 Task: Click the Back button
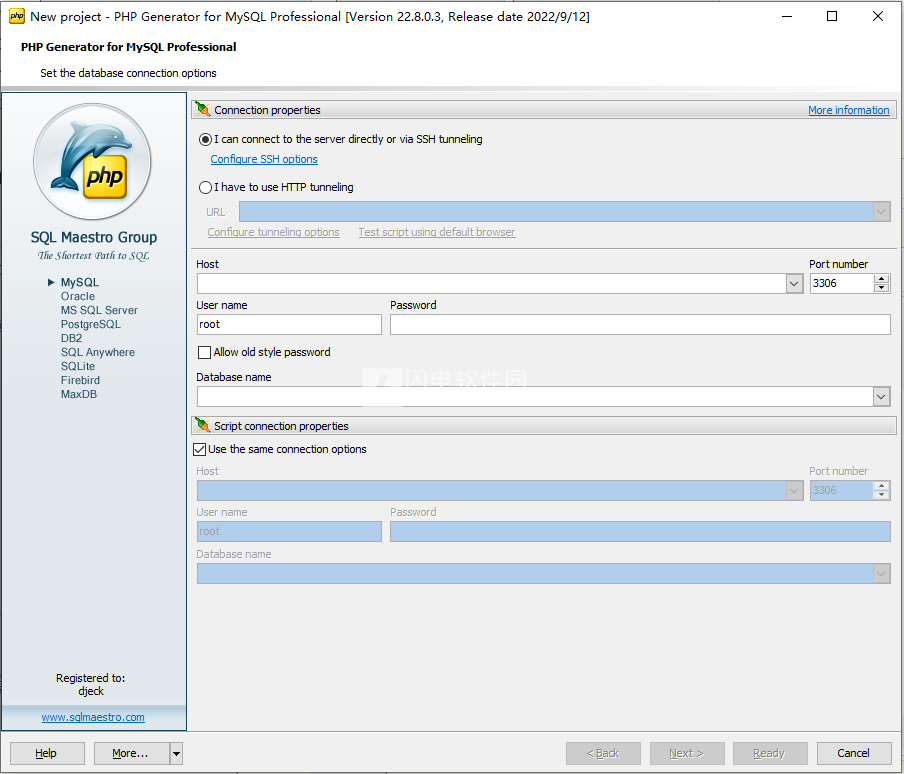(603, 753)
